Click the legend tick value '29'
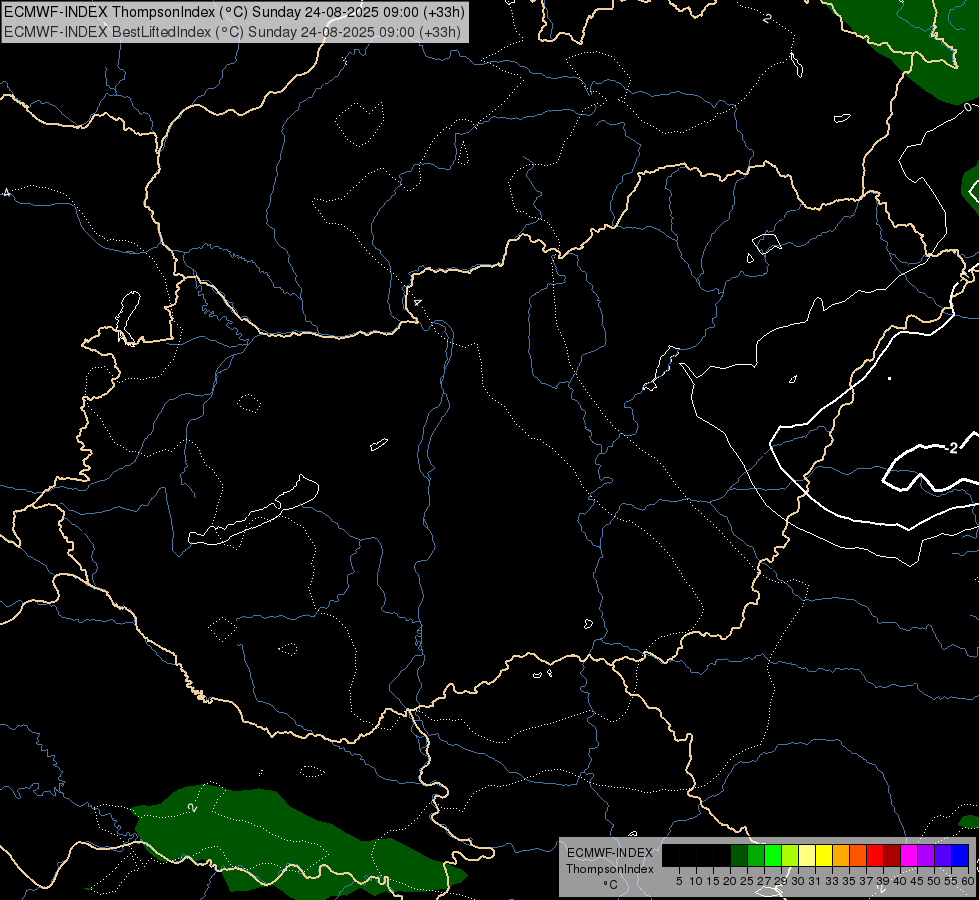The width and height of the screenshot is (979, 900). point(781,881)
